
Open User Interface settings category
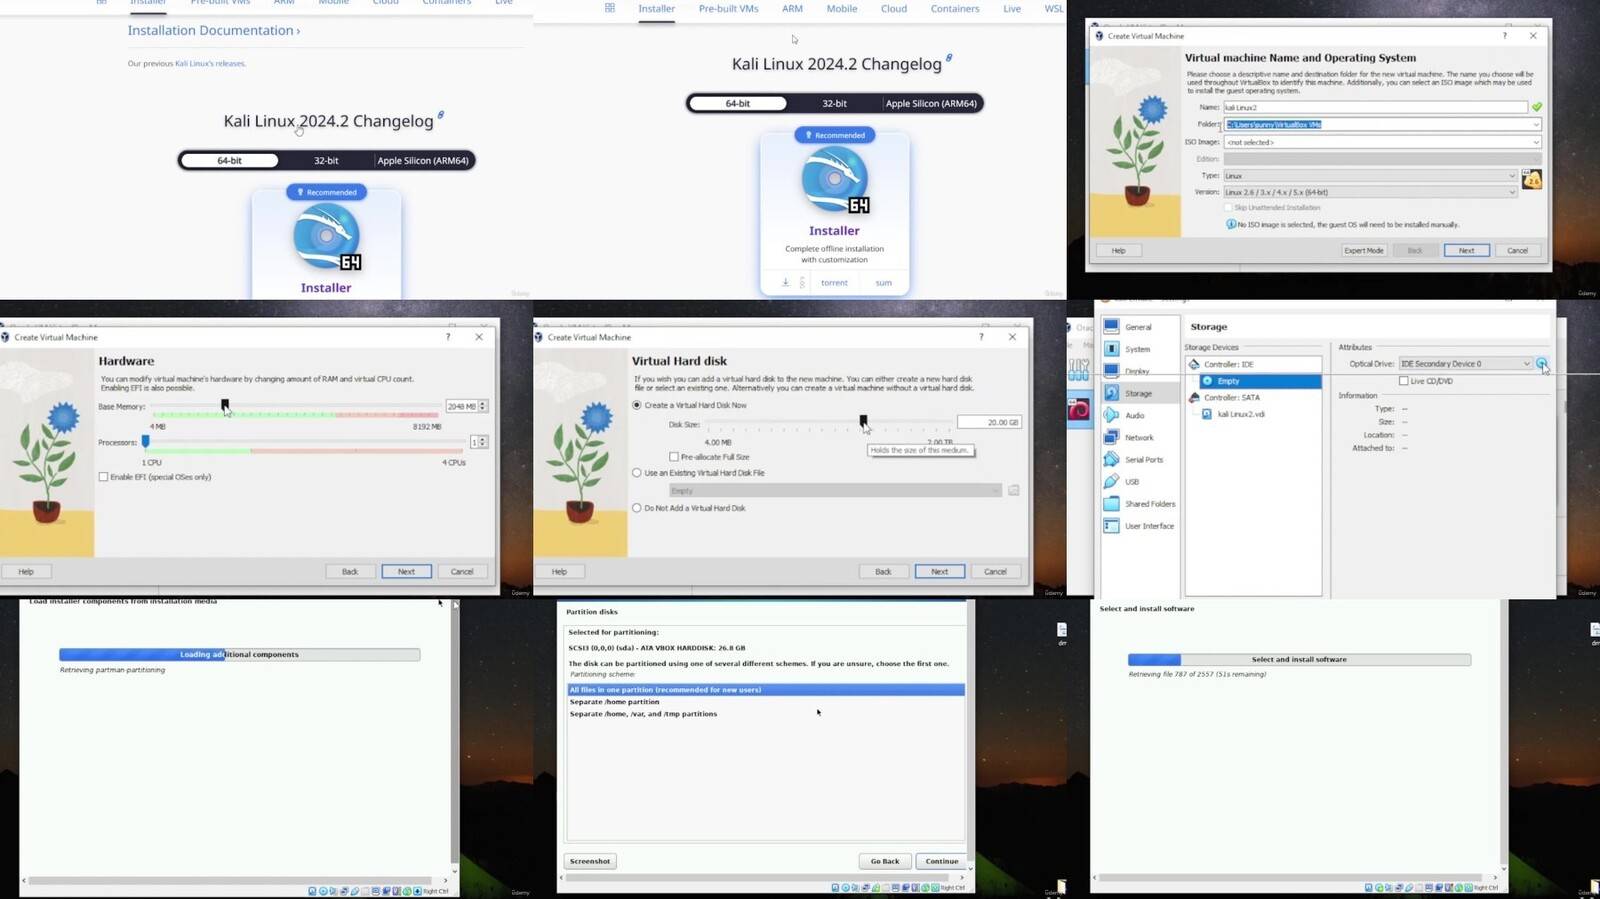pos(1149,526)
